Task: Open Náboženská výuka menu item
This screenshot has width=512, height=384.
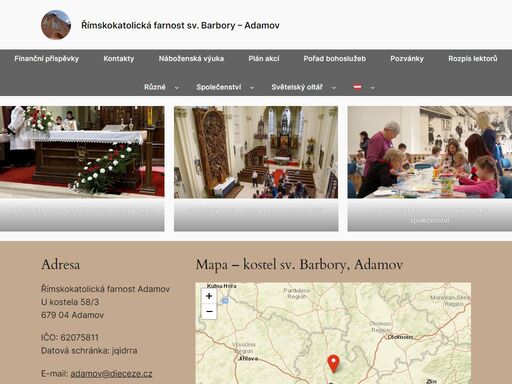Action: coord(191,59)
